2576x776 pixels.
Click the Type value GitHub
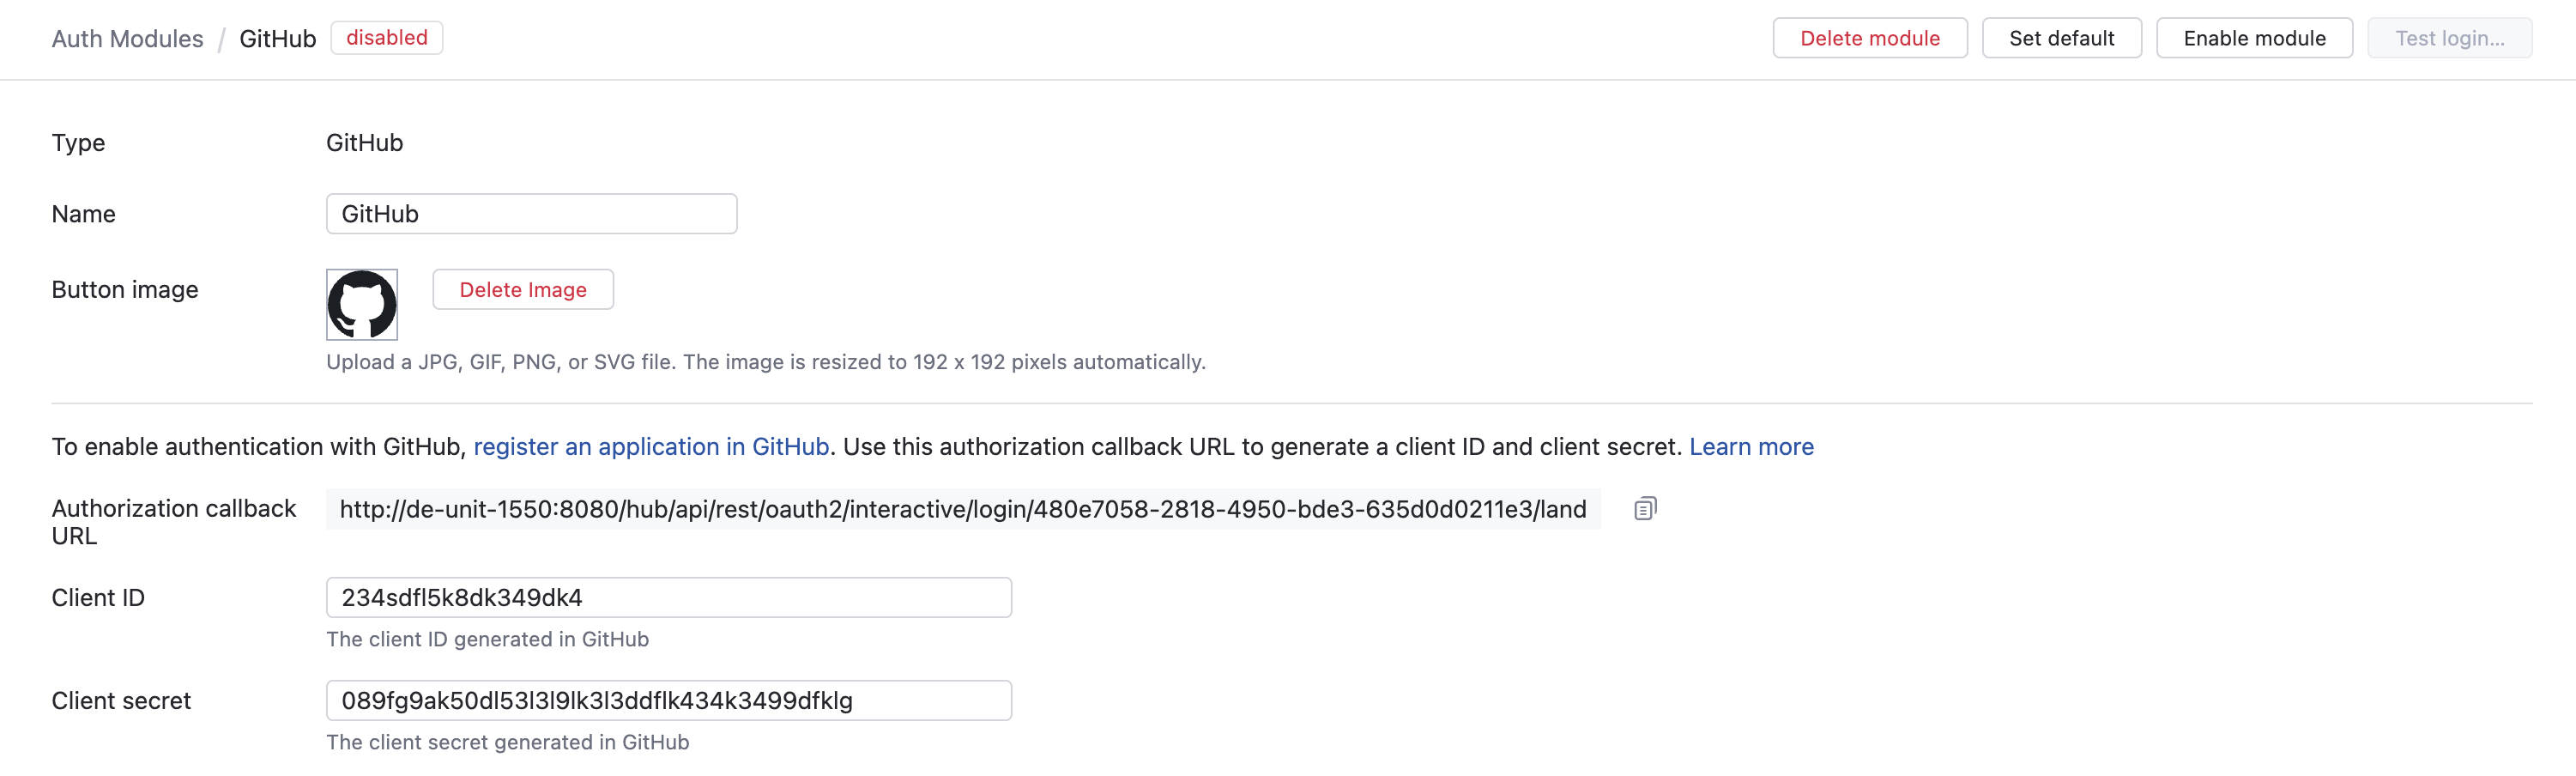(x=364, y=143)
